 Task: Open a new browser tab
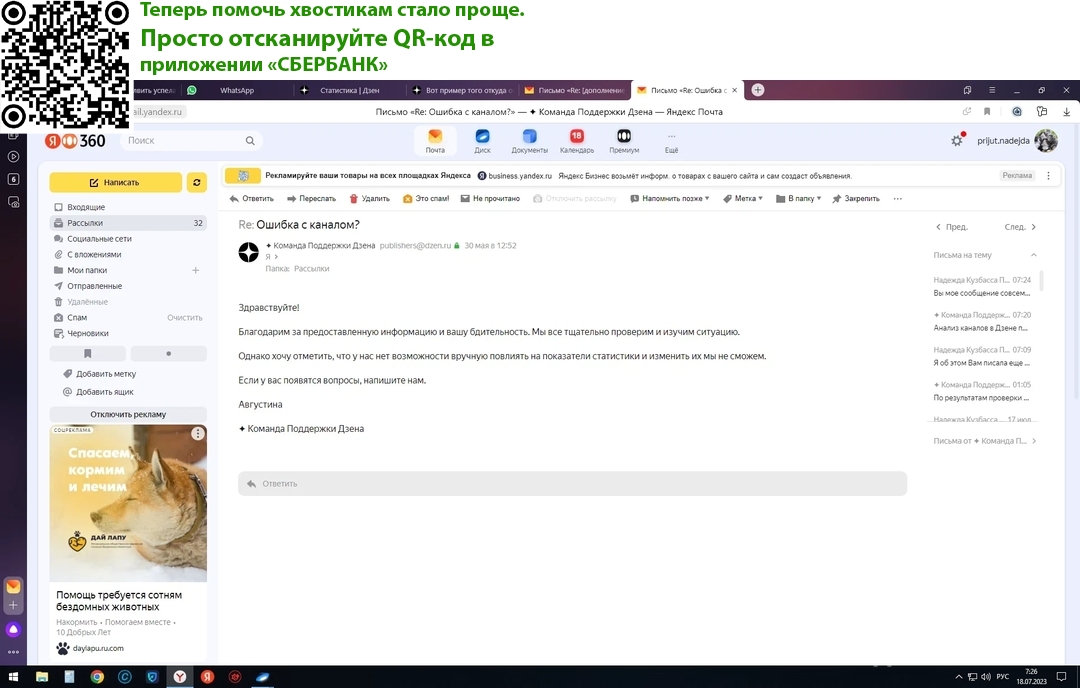click(x=758, y=90)
